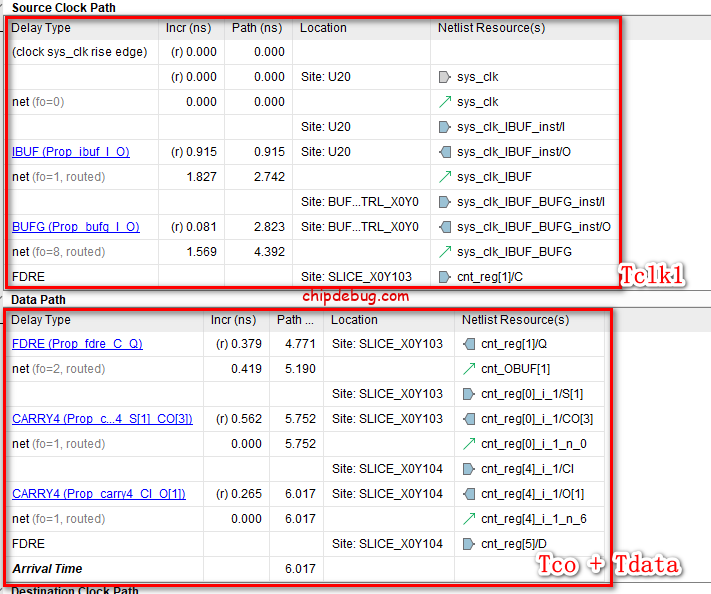Click net arrow icon for sys_clk_IBUF_BUFG
Screen dimensions: 711x594
(445, 252)
